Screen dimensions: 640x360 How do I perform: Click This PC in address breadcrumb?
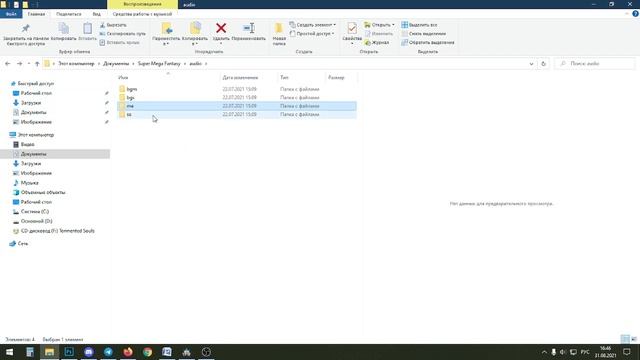(x=76, y=64)
